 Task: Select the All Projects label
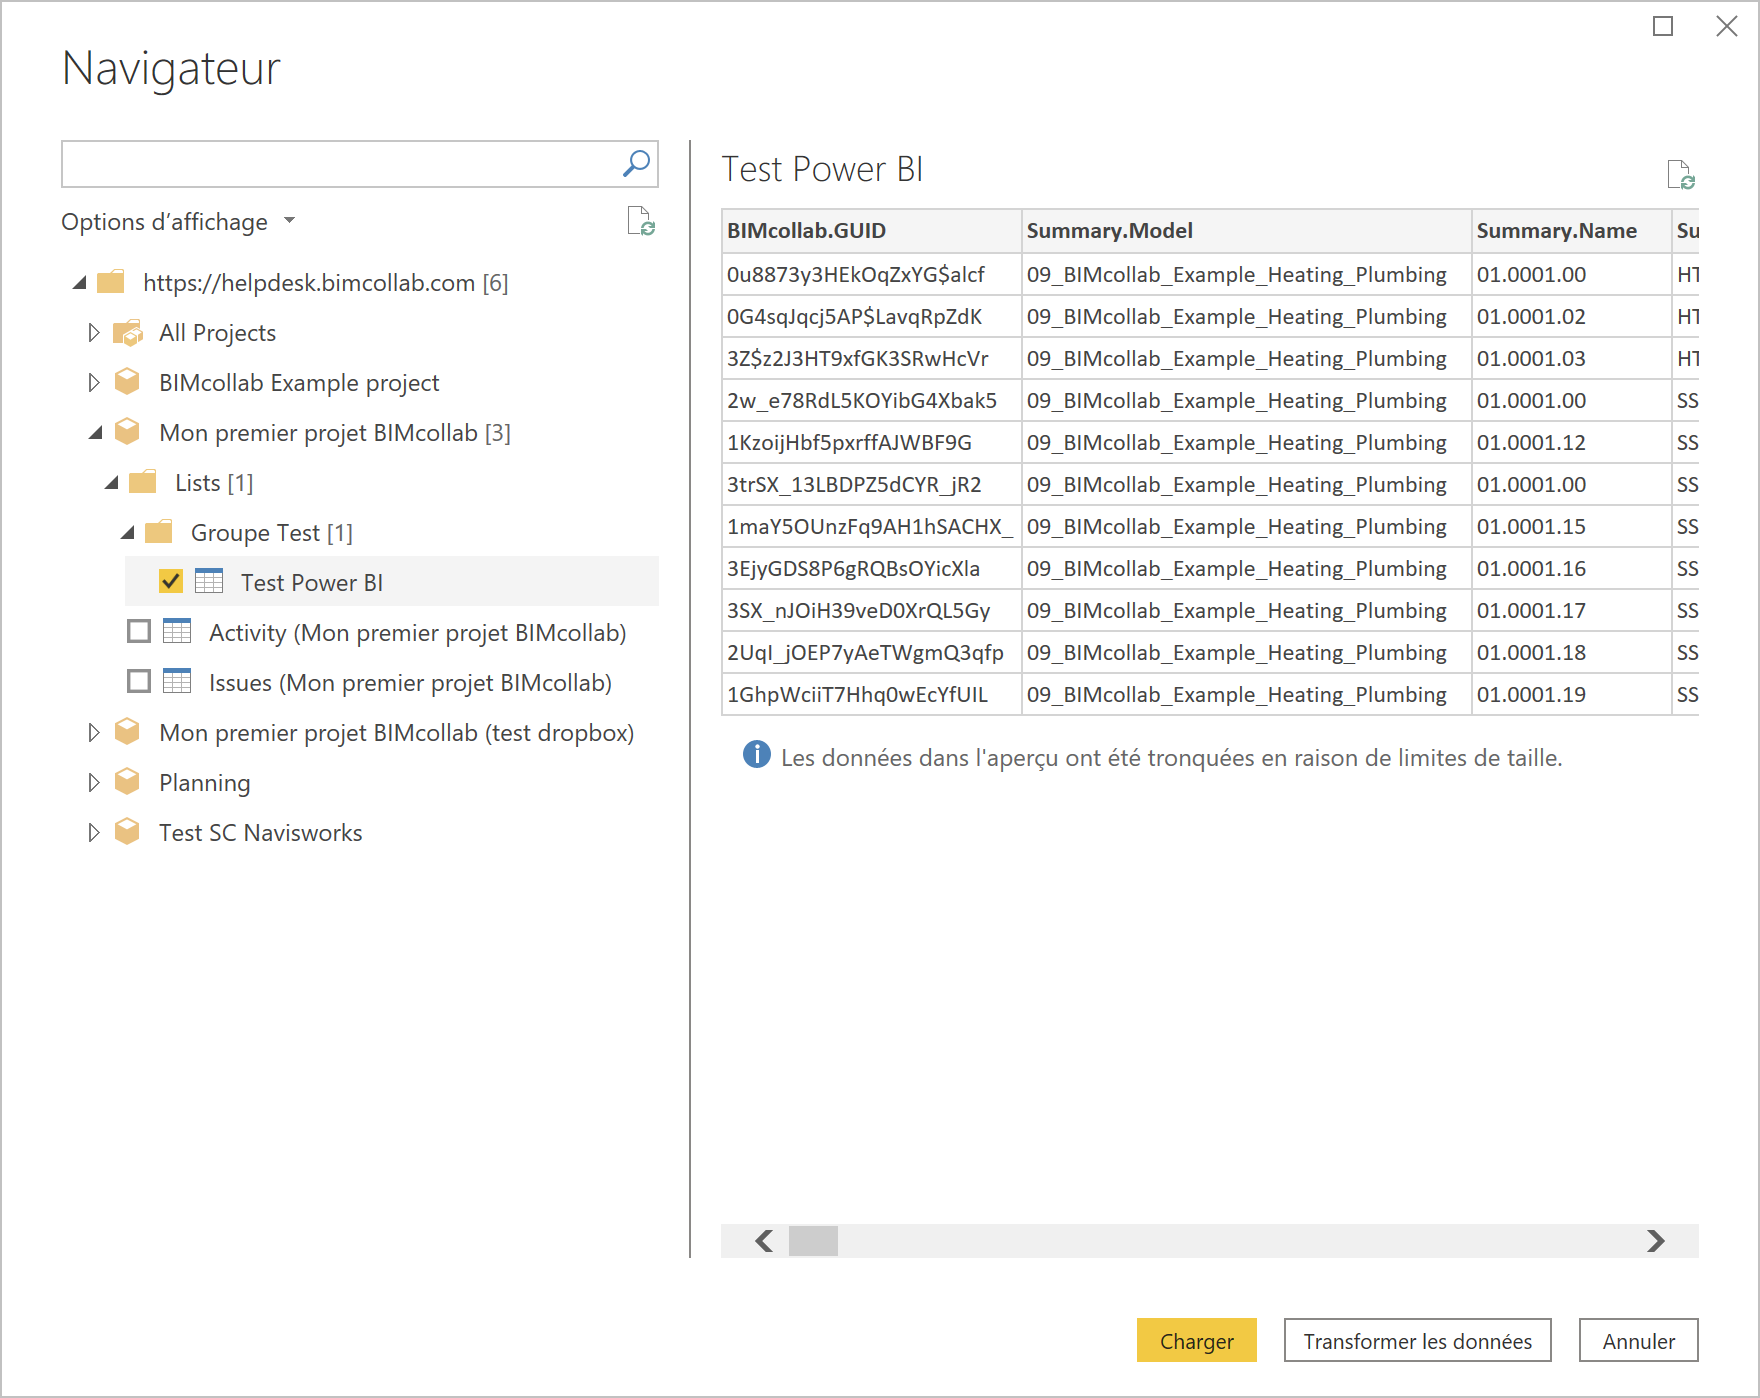coord(217,333)
